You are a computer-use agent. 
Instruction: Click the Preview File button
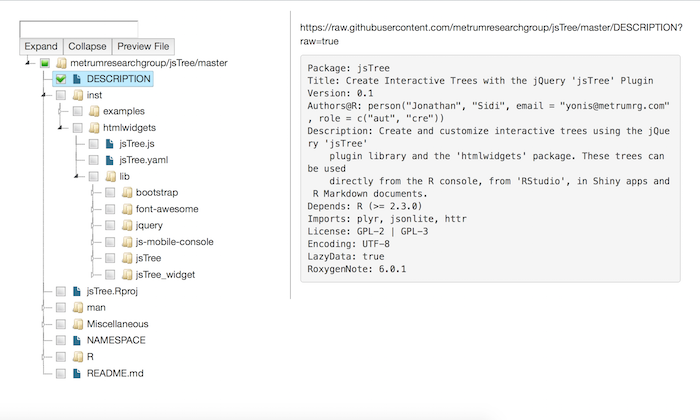pyautogui.click(x=143, y=46)
